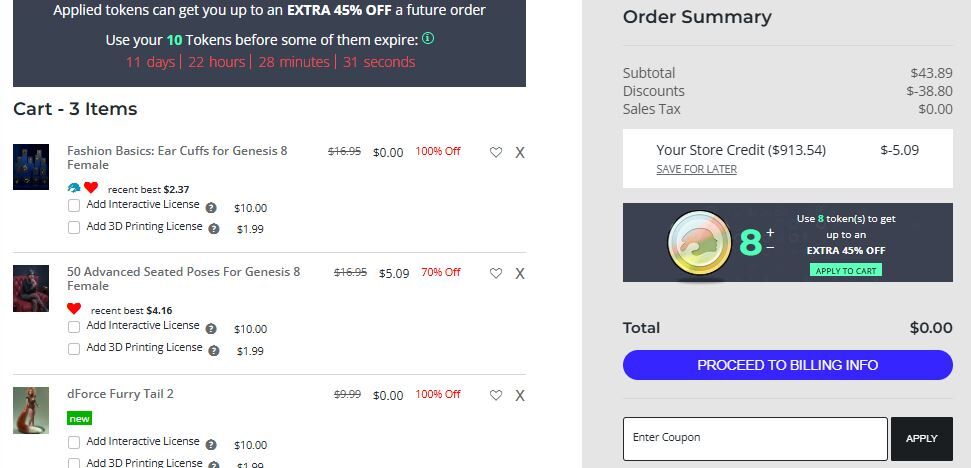The width and height of the screenshot is (971, 468).
Task: Tick Interactive License for Seated Poses
Action: click(x=74, y=327)
